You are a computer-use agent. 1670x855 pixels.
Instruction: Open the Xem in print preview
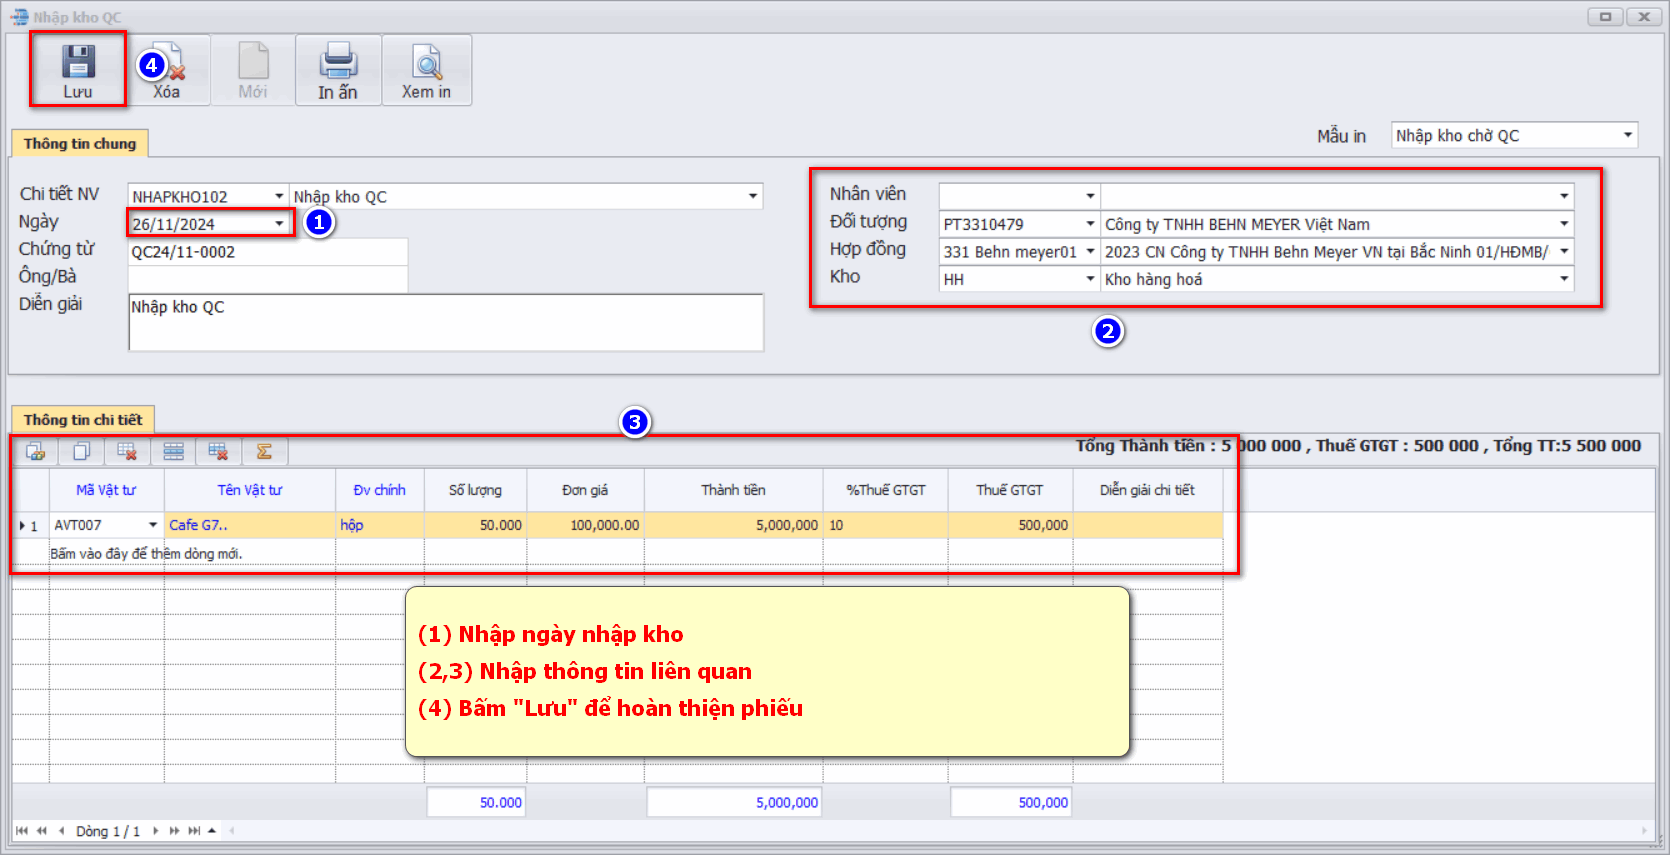tap(426, 70)
